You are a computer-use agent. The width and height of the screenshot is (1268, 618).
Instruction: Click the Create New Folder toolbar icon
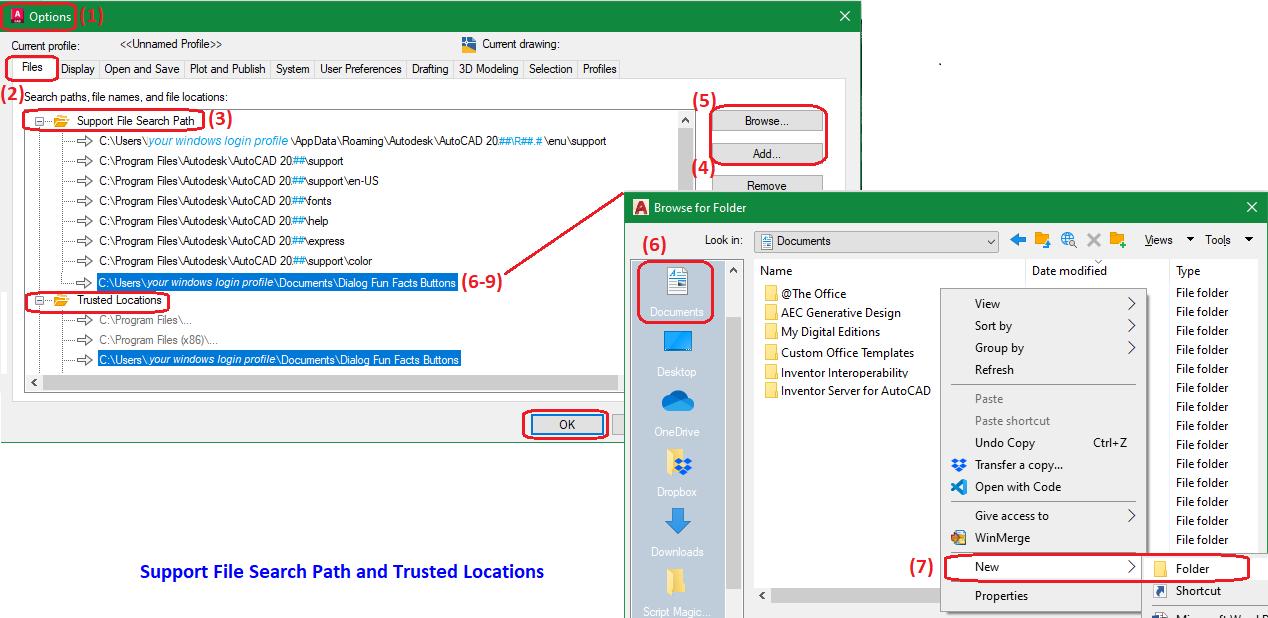[x=1118, y=240]
